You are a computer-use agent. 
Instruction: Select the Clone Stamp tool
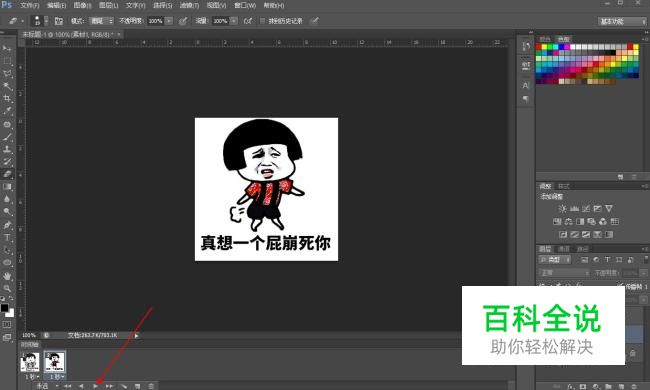pos(7,149)
